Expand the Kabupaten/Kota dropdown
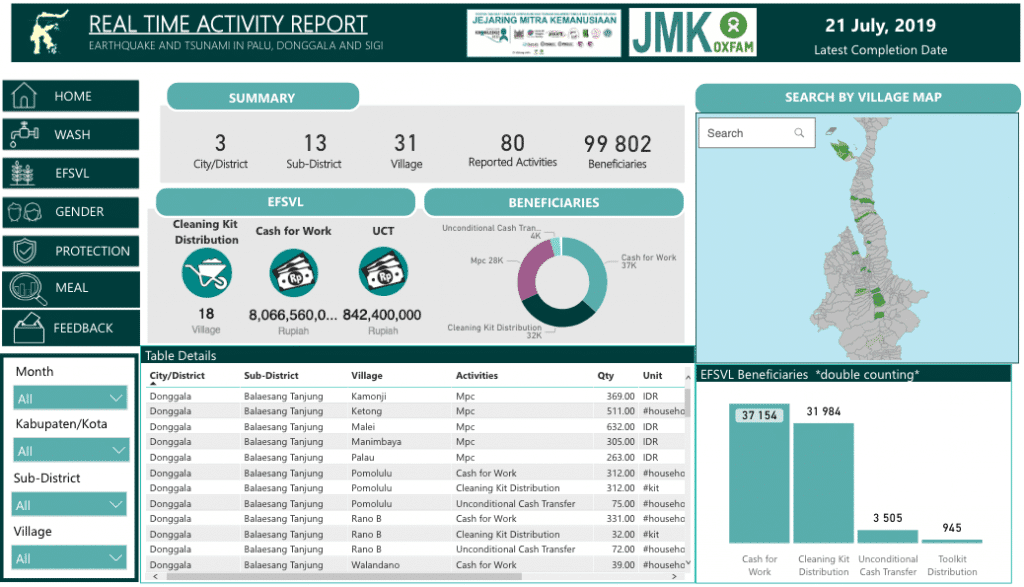The image size is (1024, 587). 71,451
